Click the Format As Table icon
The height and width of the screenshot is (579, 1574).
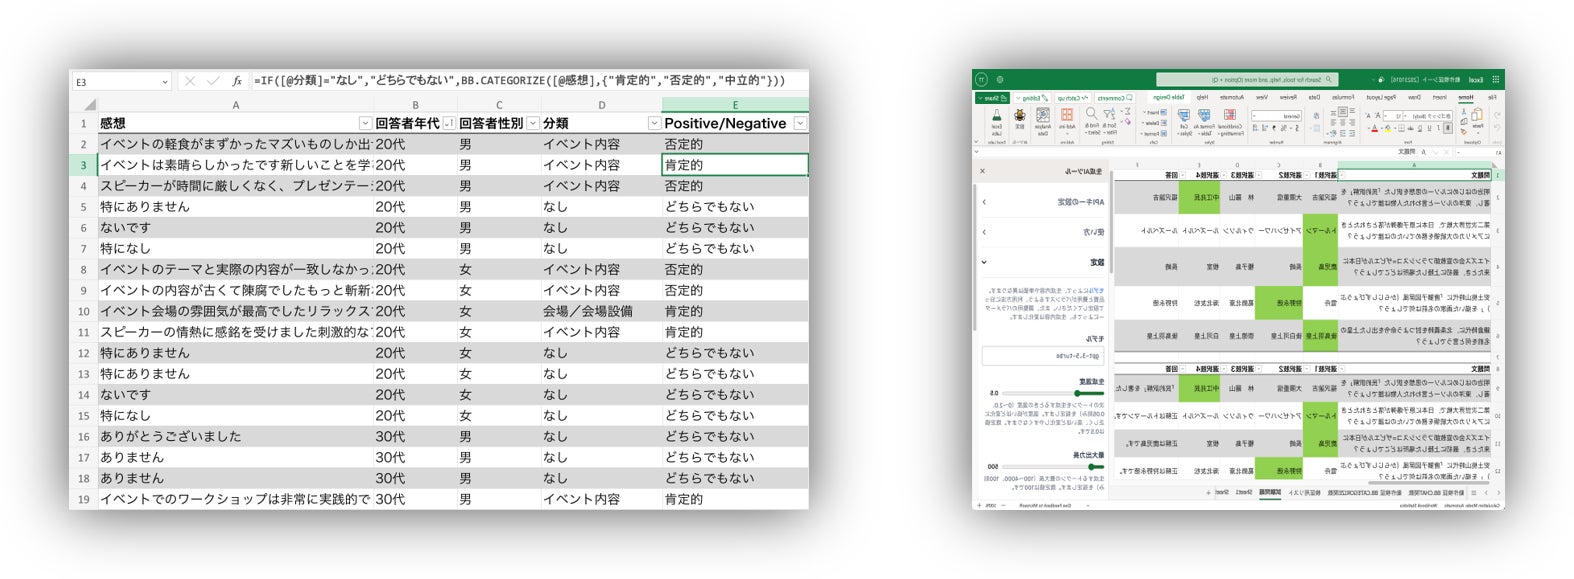pyautogui.click(x=1204, y=115)
